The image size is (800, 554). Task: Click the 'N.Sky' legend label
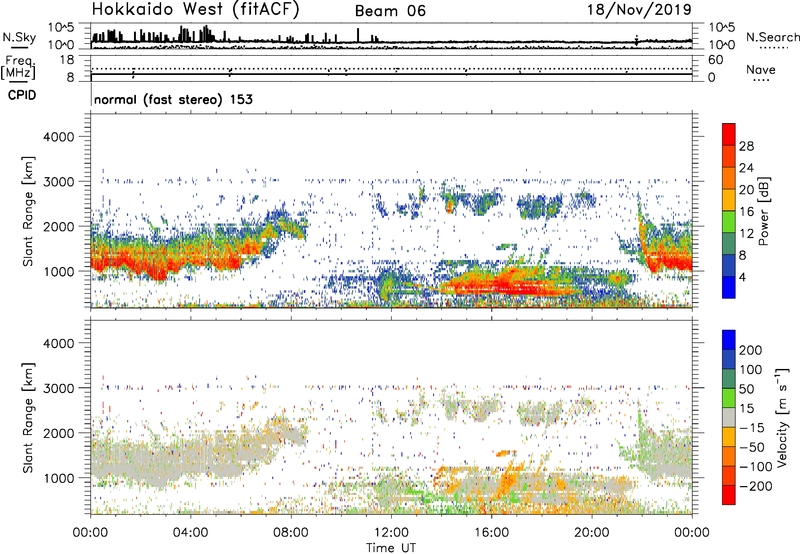[19, 37]
